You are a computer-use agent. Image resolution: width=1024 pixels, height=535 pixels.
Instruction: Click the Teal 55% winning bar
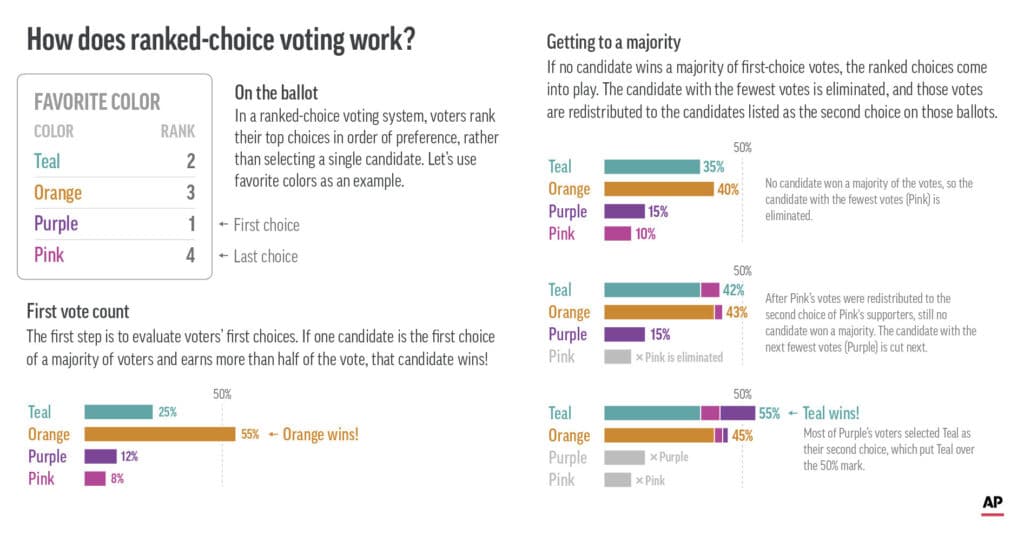[x=680, y=413]
